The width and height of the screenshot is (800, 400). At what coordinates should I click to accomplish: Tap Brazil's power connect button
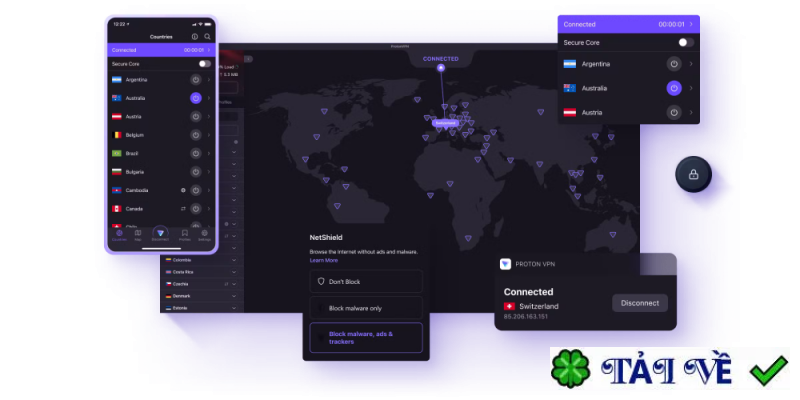tap(196, 153)
